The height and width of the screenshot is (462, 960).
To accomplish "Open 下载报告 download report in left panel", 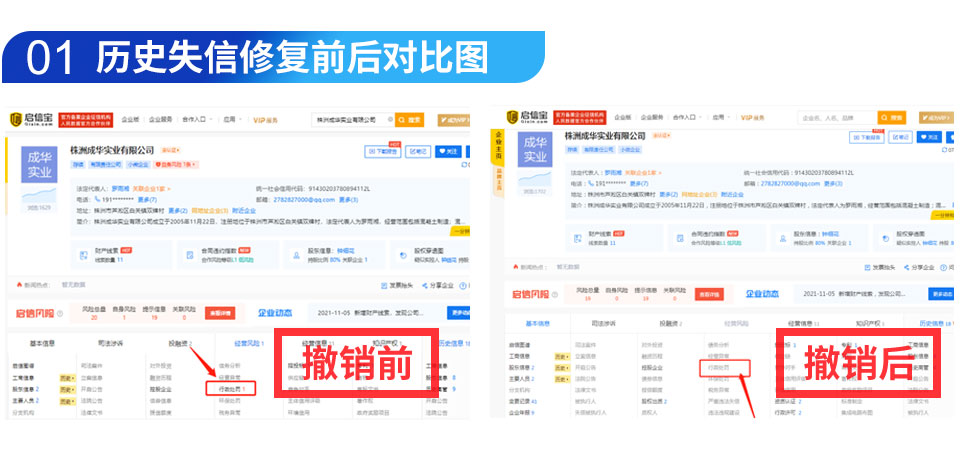I will tap(383, 151).
